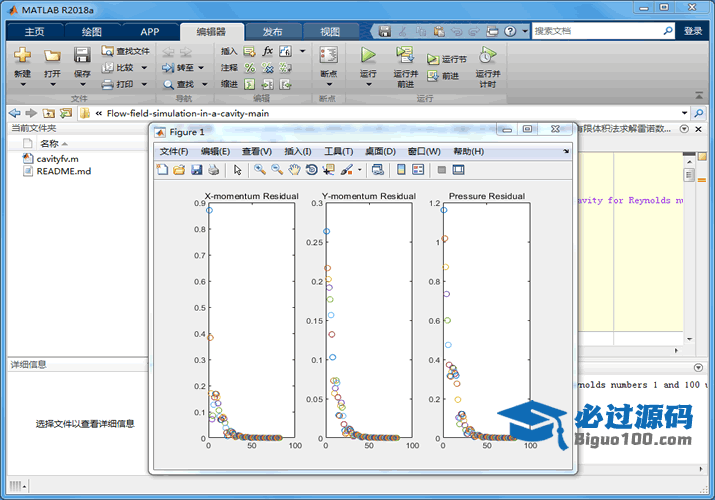Click Print Figure icon in Figure 1
The height and width of the screenshot is (500, 715).
[x=213, y=170]
